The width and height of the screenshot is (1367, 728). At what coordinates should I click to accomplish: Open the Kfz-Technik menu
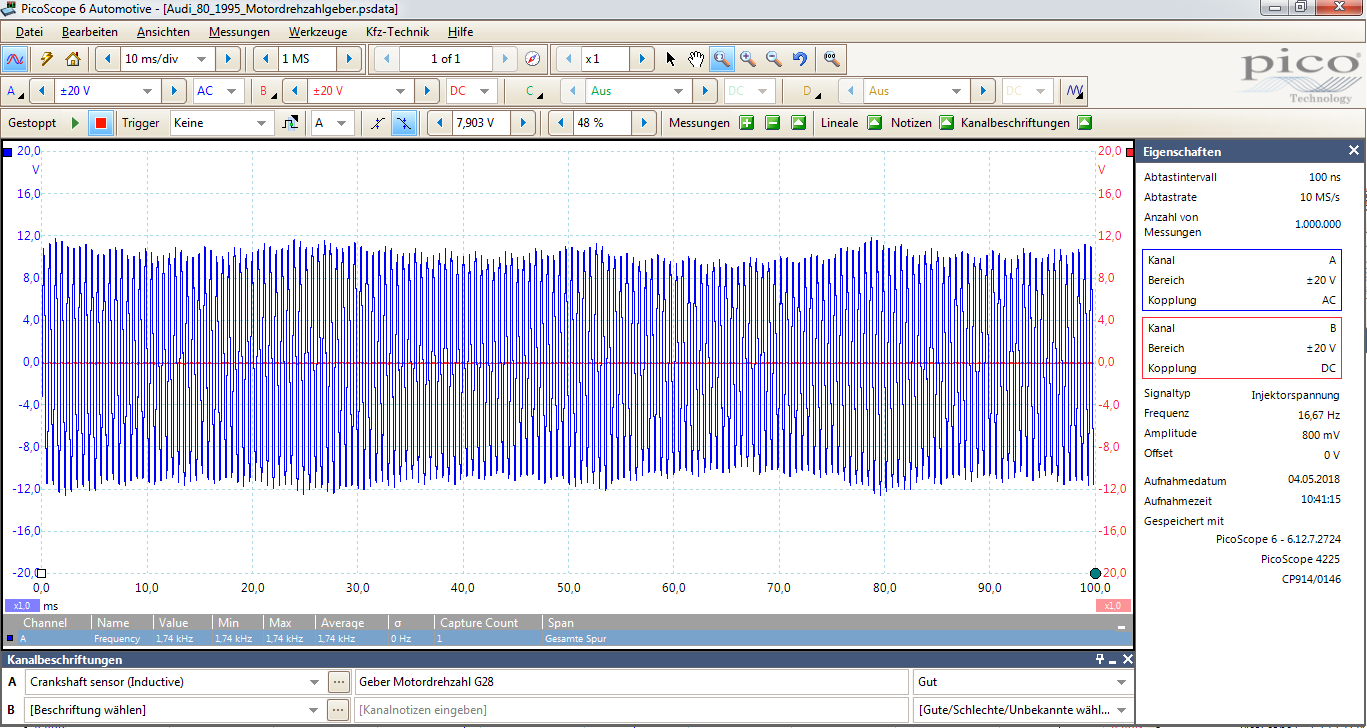click(397, 32)
